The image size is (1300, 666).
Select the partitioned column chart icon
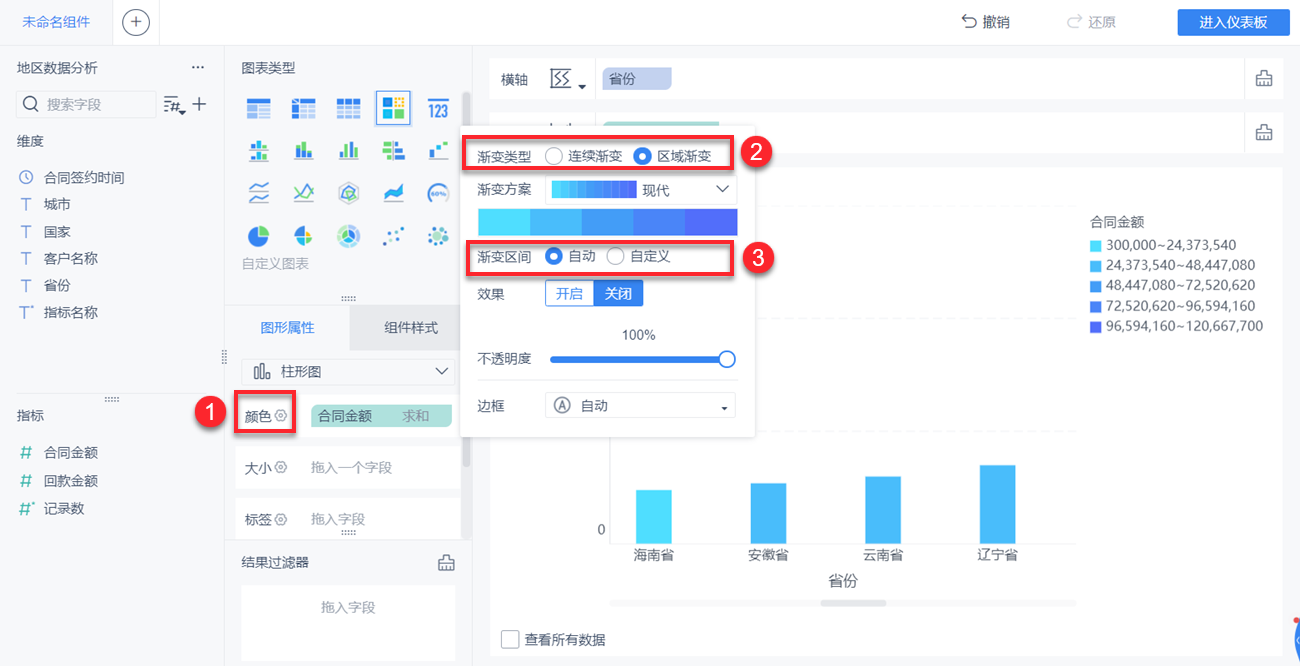259,150
